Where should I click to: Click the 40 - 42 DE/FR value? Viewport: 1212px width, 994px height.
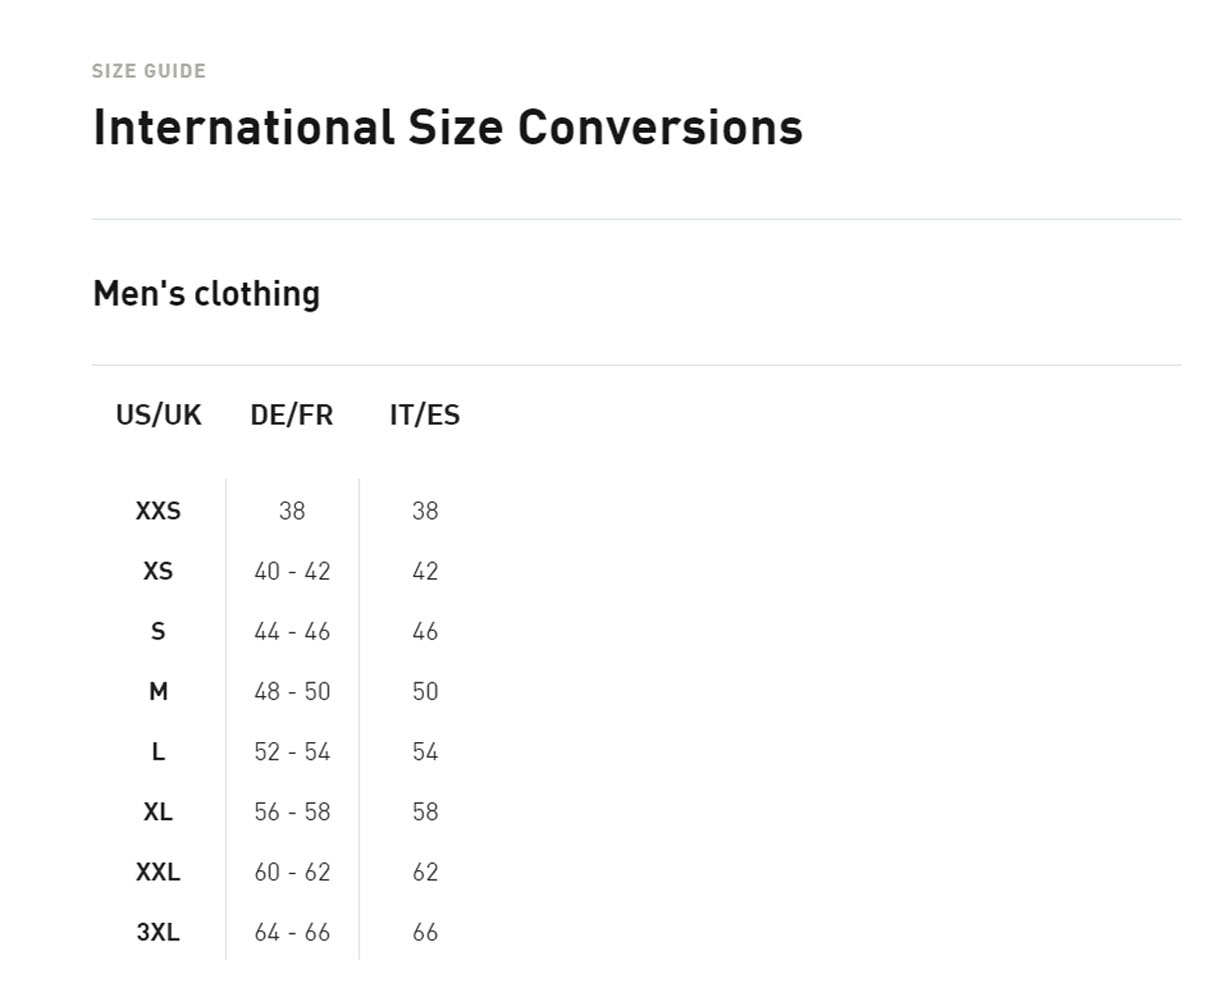pos(292,571)
